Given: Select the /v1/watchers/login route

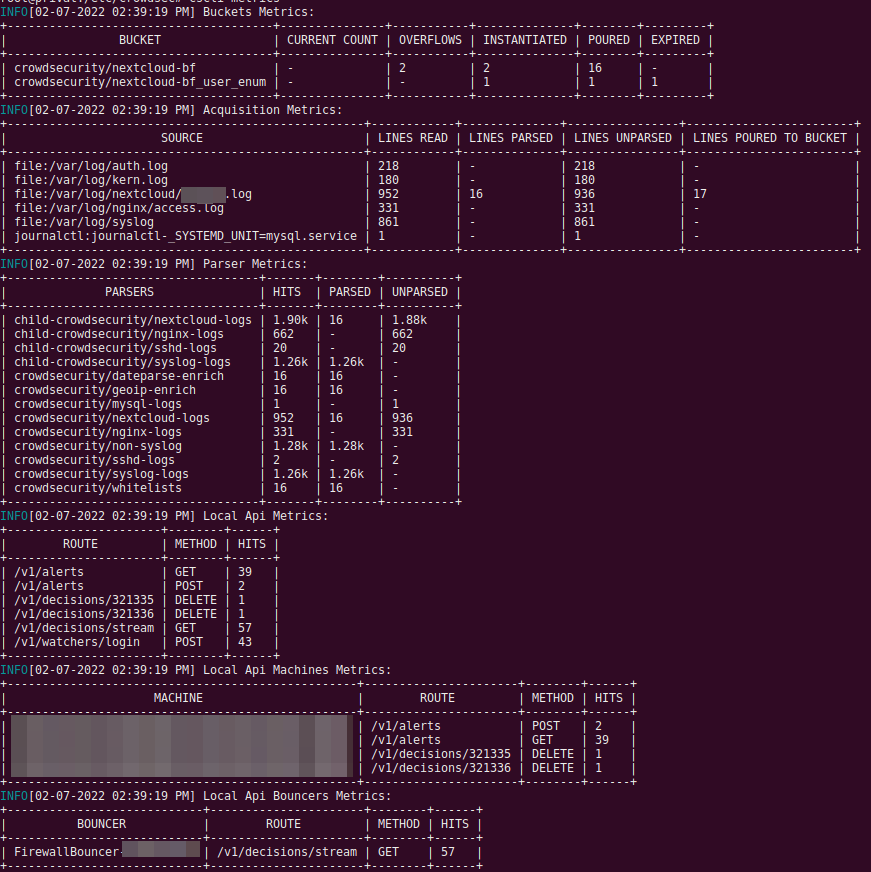Looking at the screenshot, I should point(77,642).
